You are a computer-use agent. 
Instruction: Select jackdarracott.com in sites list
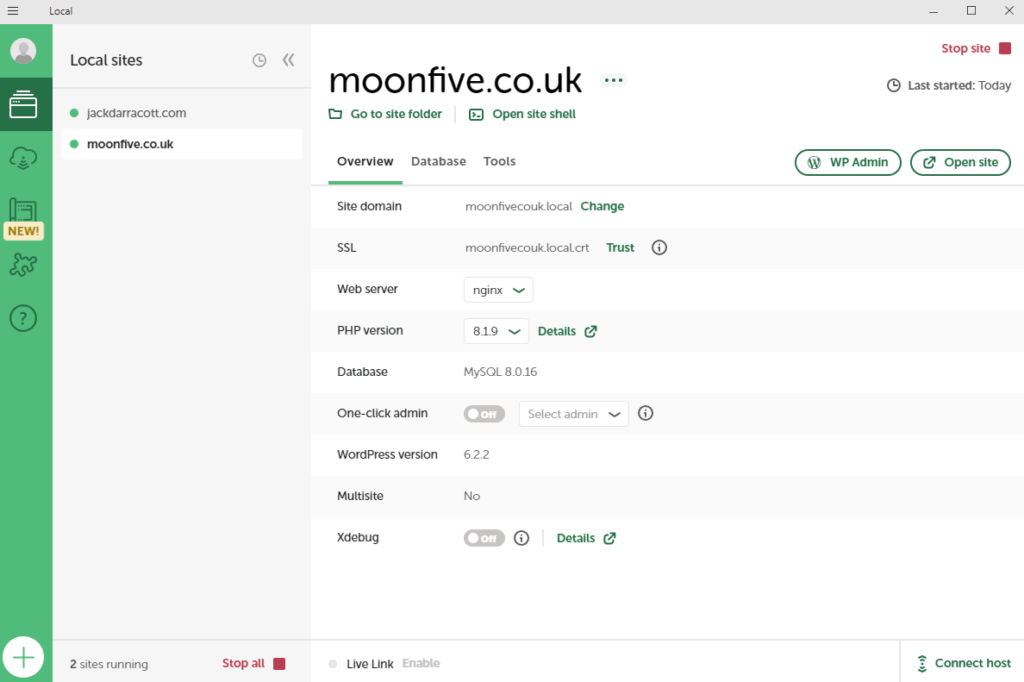(x=182, y=113)
